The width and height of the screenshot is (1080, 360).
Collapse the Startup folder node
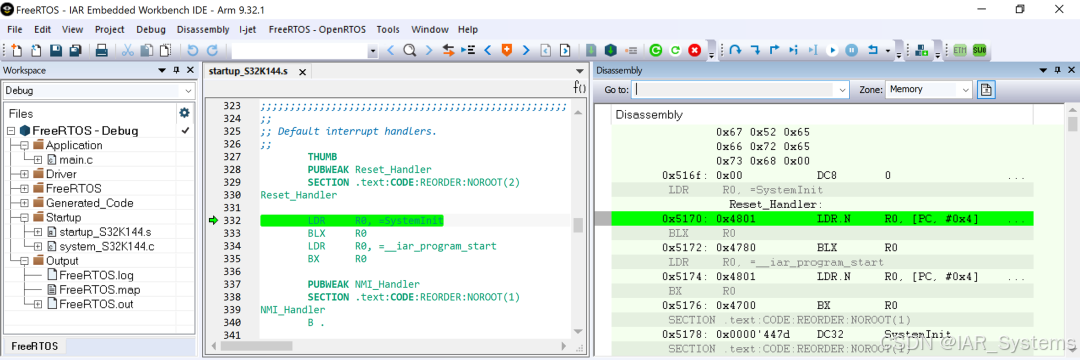point(24,218)
